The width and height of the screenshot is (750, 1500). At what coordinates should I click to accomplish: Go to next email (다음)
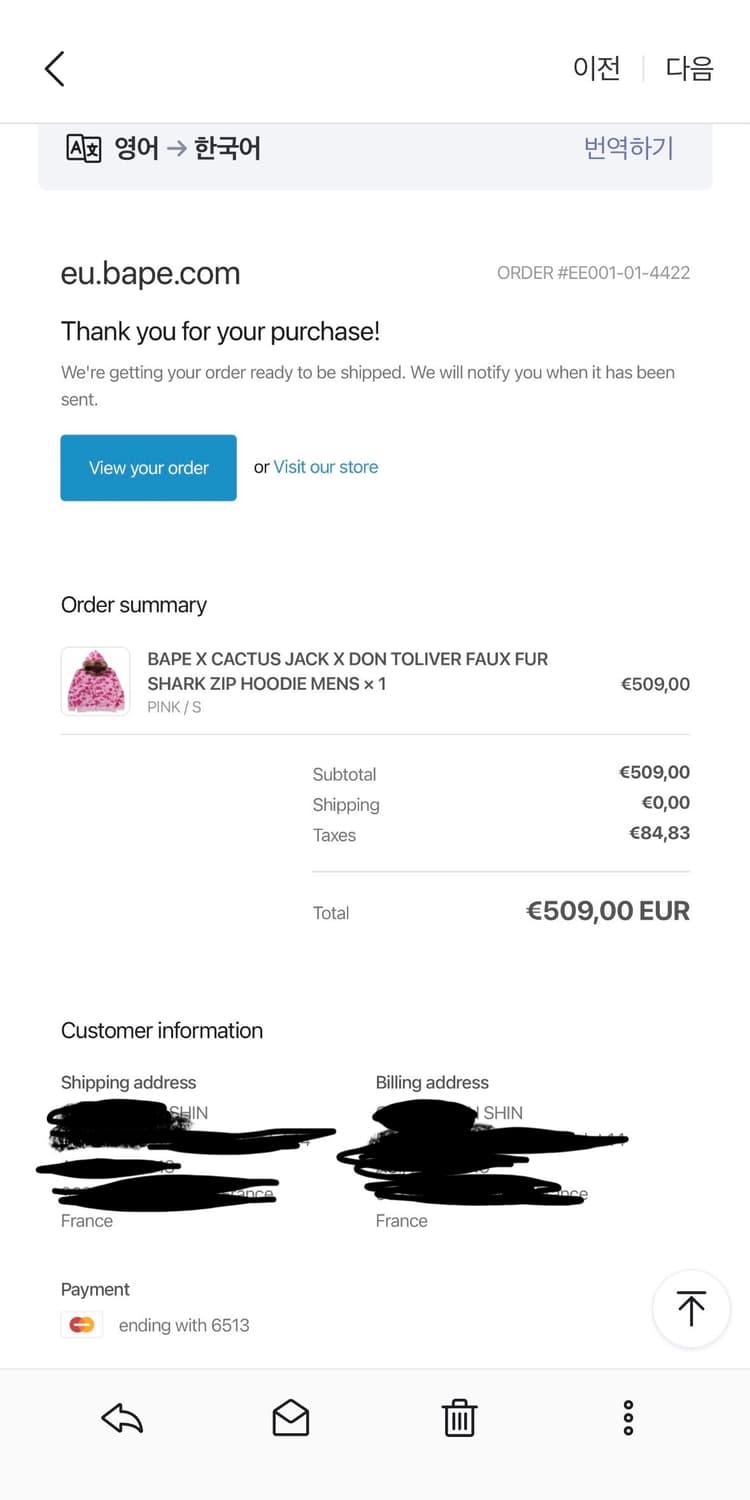point(690,68)
